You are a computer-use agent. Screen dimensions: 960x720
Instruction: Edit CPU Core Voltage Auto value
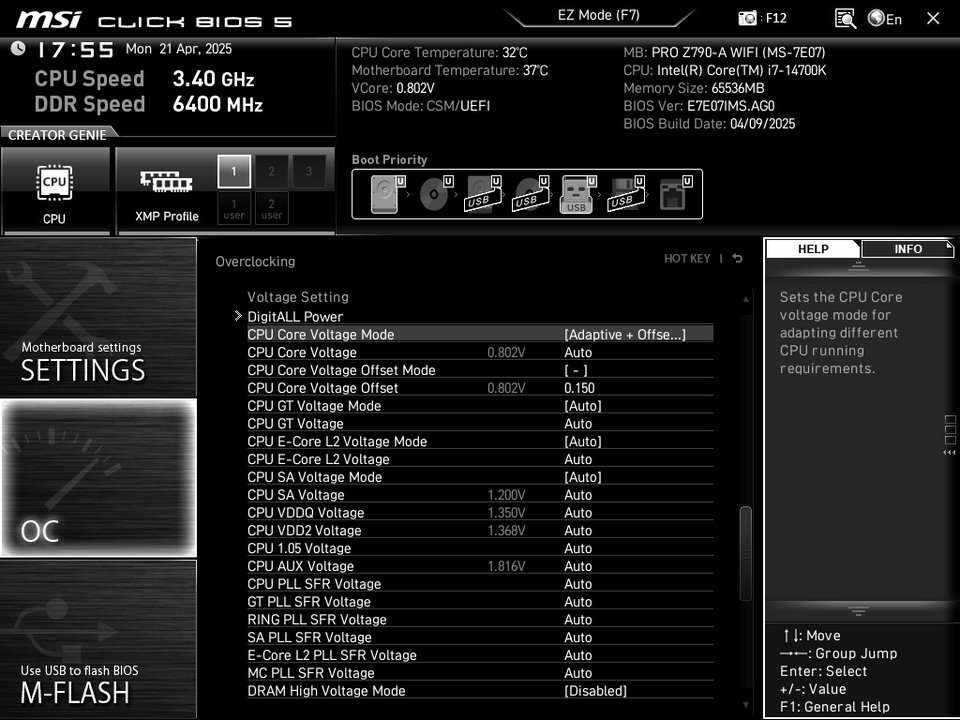tap(578, 352)
